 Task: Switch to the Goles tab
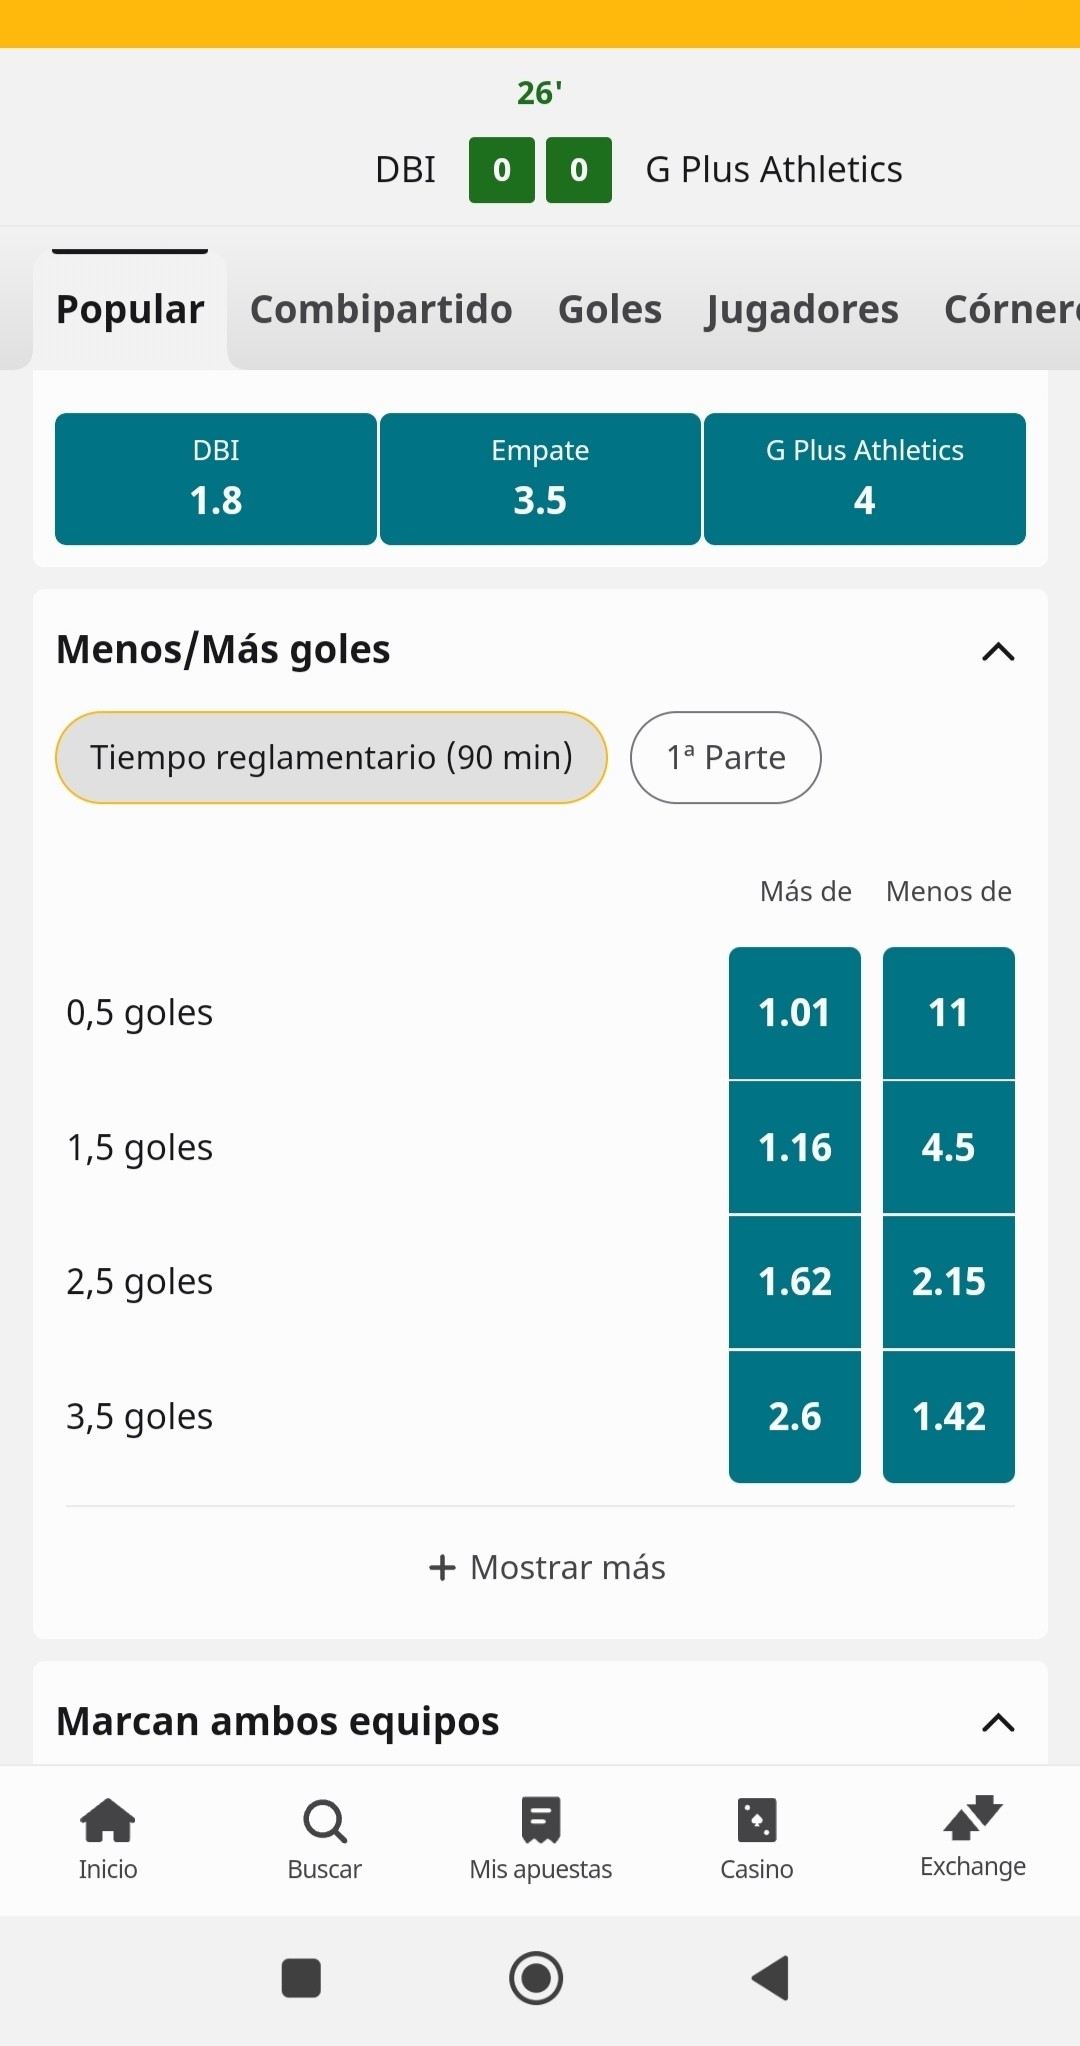click(610, 309)
